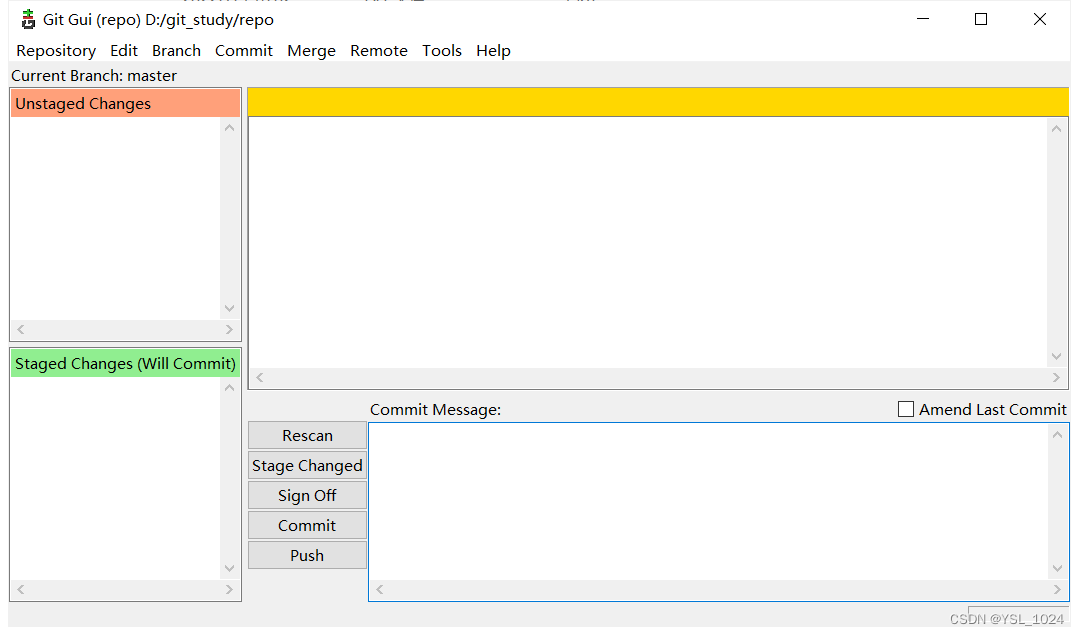This screenshot has width=1079, height=635.
Task: Maximize the Git Gui window
Action: click(981, 19)
